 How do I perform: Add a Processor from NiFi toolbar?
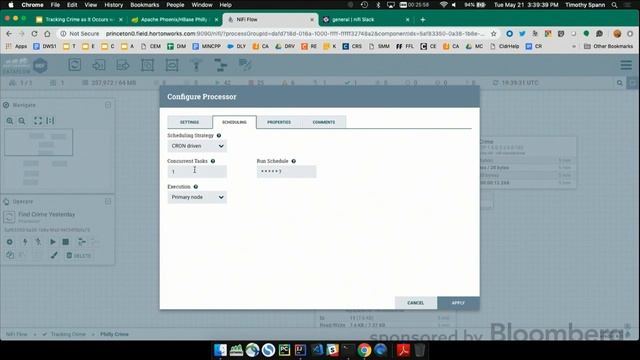[75, 65]
